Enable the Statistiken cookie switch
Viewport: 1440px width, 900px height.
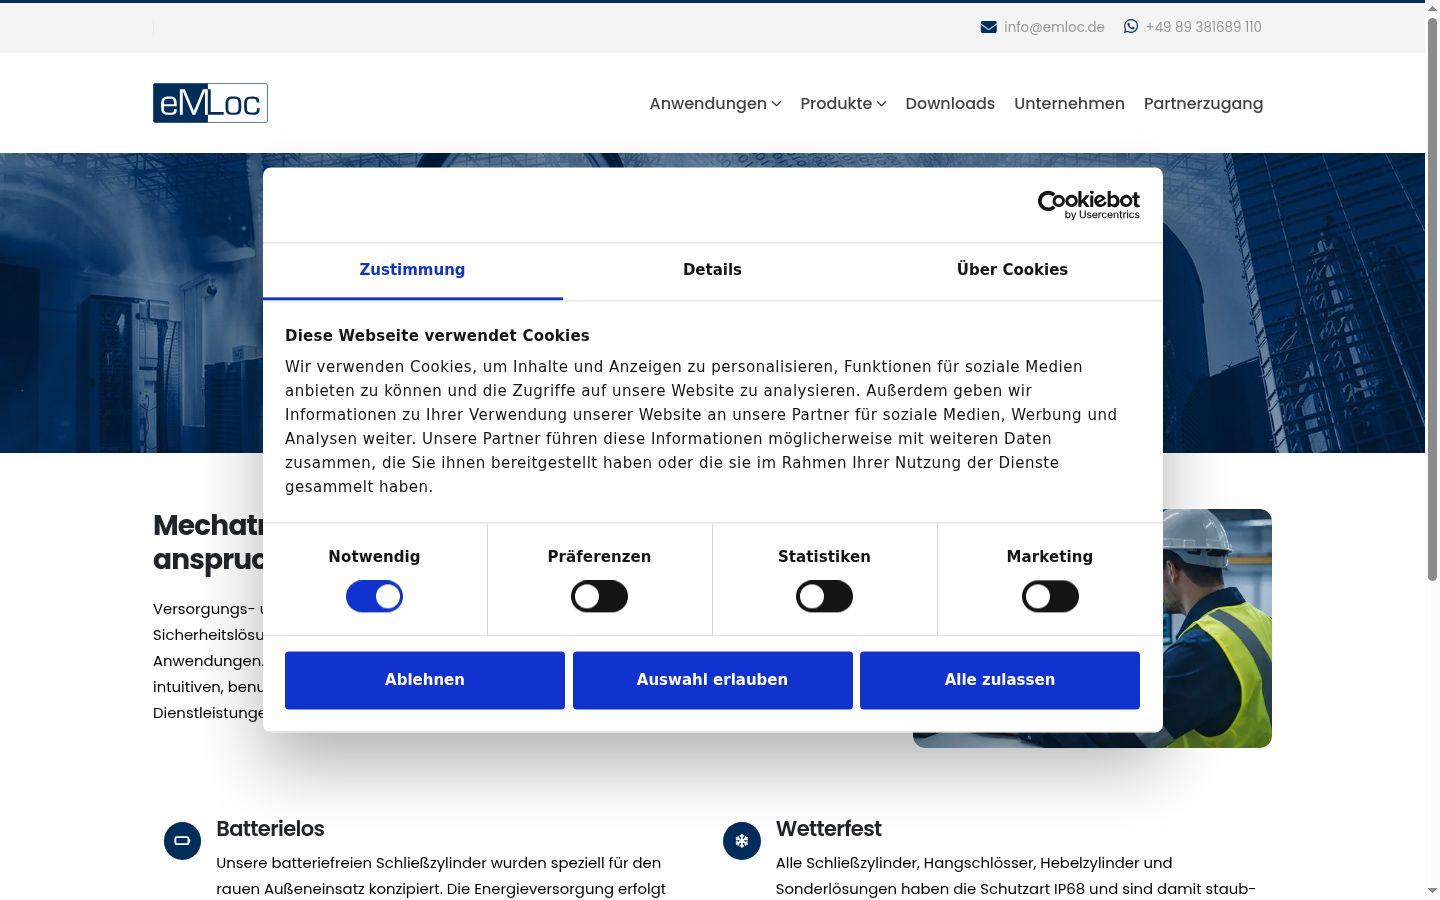(824, 597)
